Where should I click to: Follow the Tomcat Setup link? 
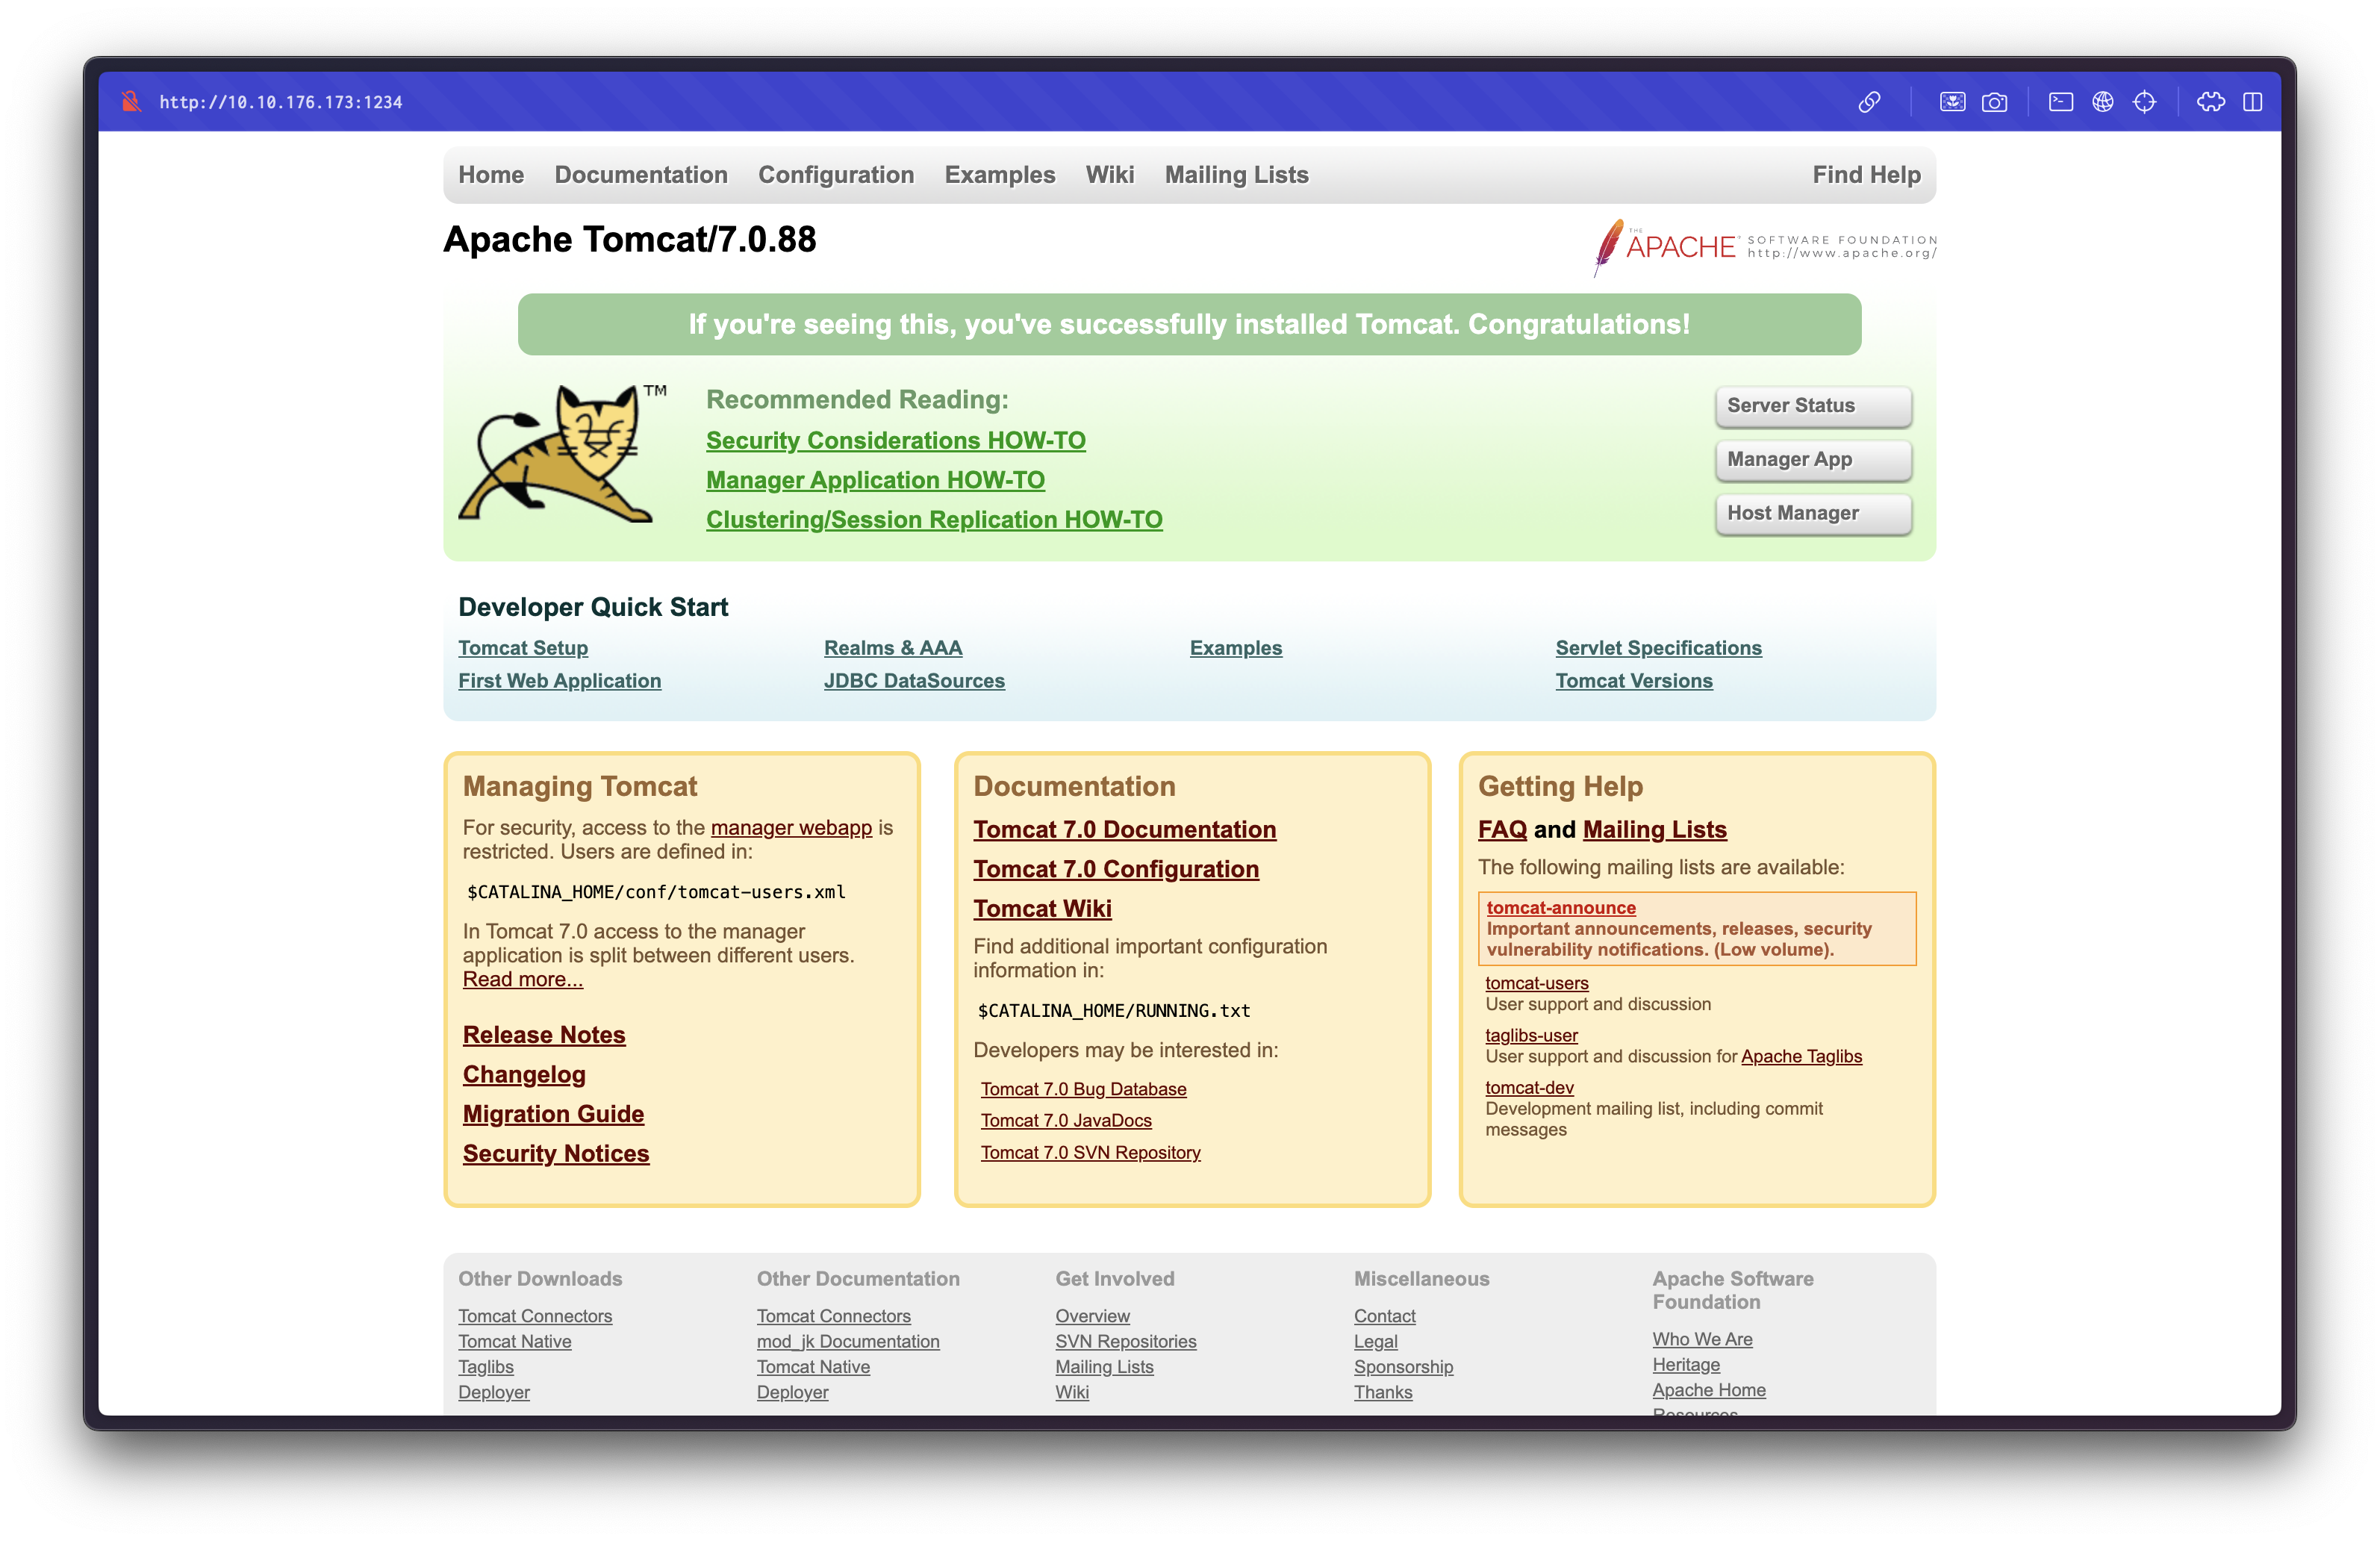coord(523,648)
